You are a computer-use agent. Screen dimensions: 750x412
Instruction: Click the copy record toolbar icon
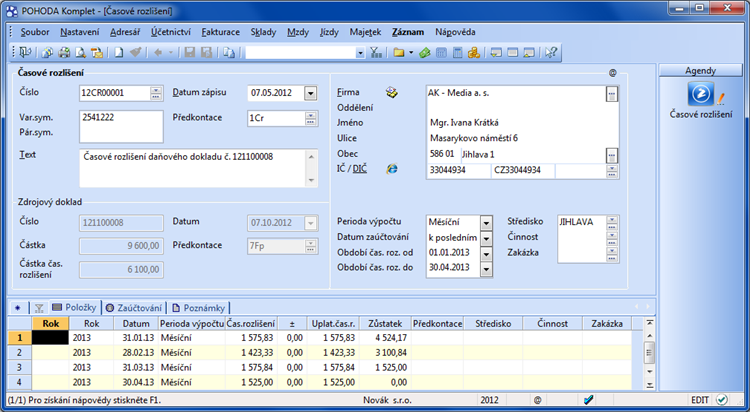coord(229,53)
